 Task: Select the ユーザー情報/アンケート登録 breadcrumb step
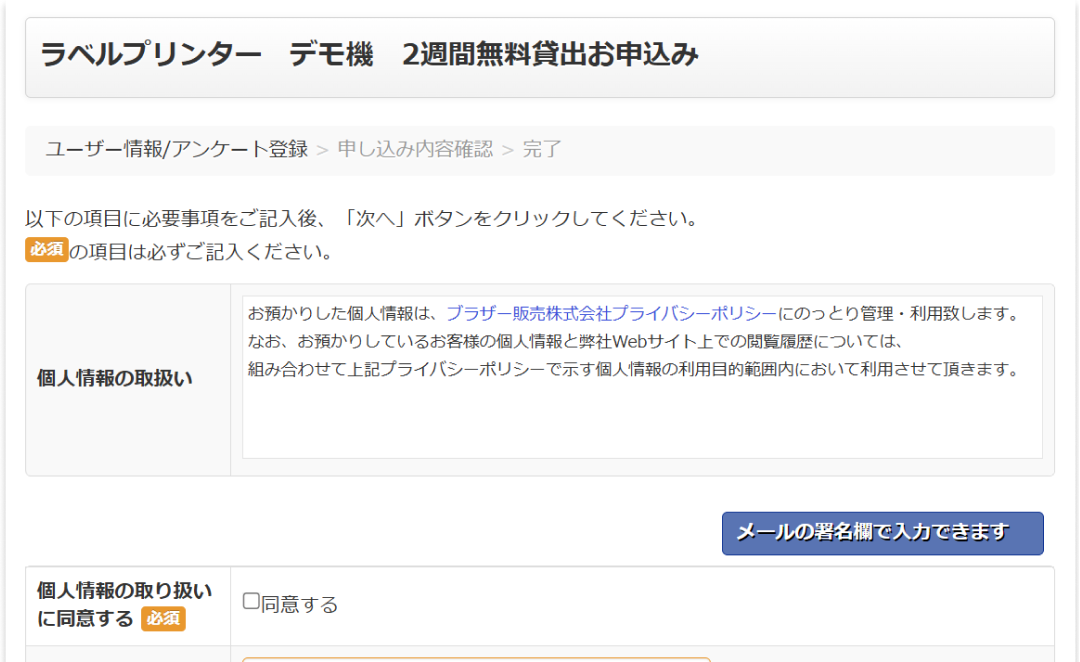(x=176, y=150)
